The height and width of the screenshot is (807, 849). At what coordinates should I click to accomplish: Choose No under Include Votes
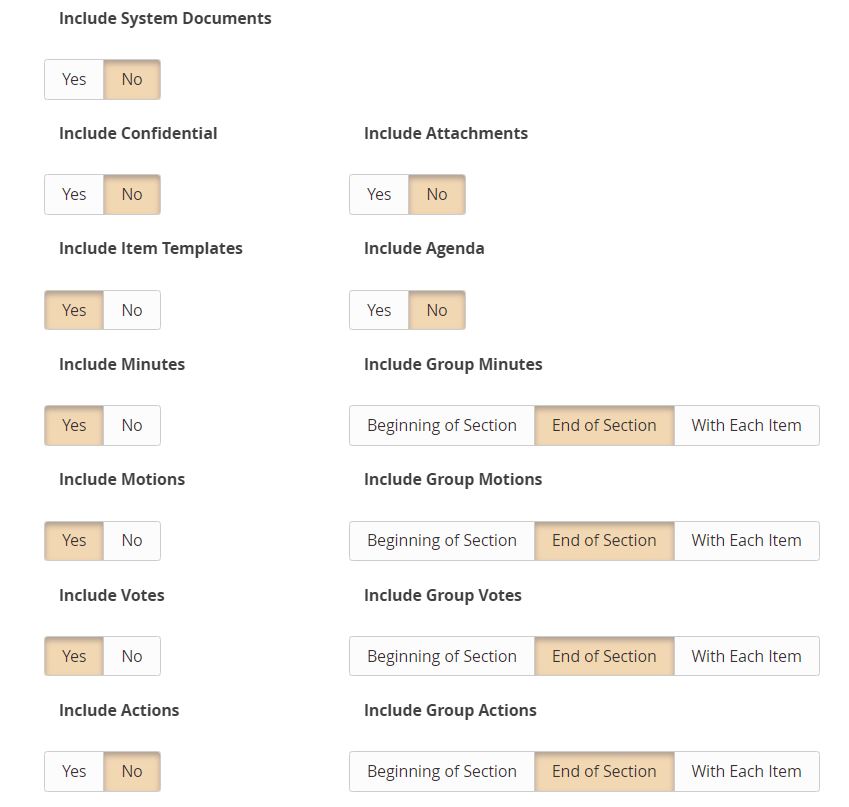pos(132,656)
